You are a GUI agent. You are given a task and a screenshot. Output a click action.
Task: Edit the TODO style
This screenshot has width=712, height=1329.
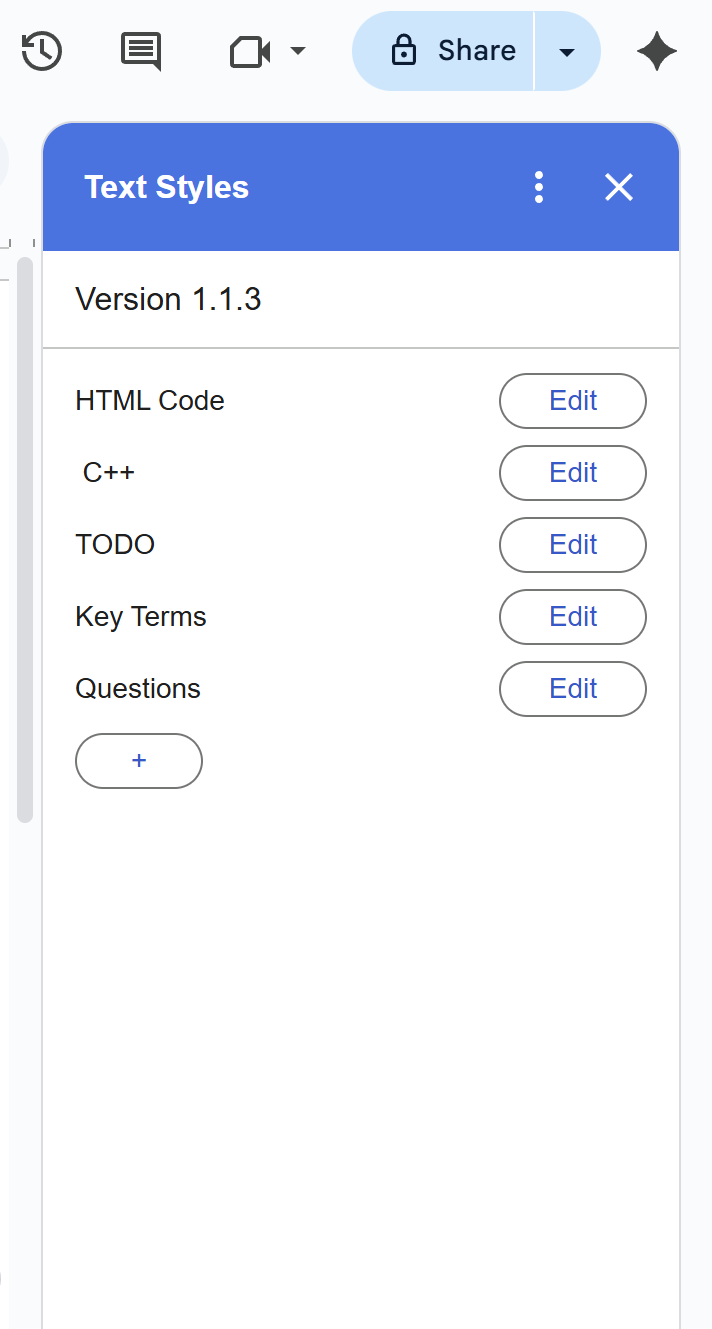point(572,544)
